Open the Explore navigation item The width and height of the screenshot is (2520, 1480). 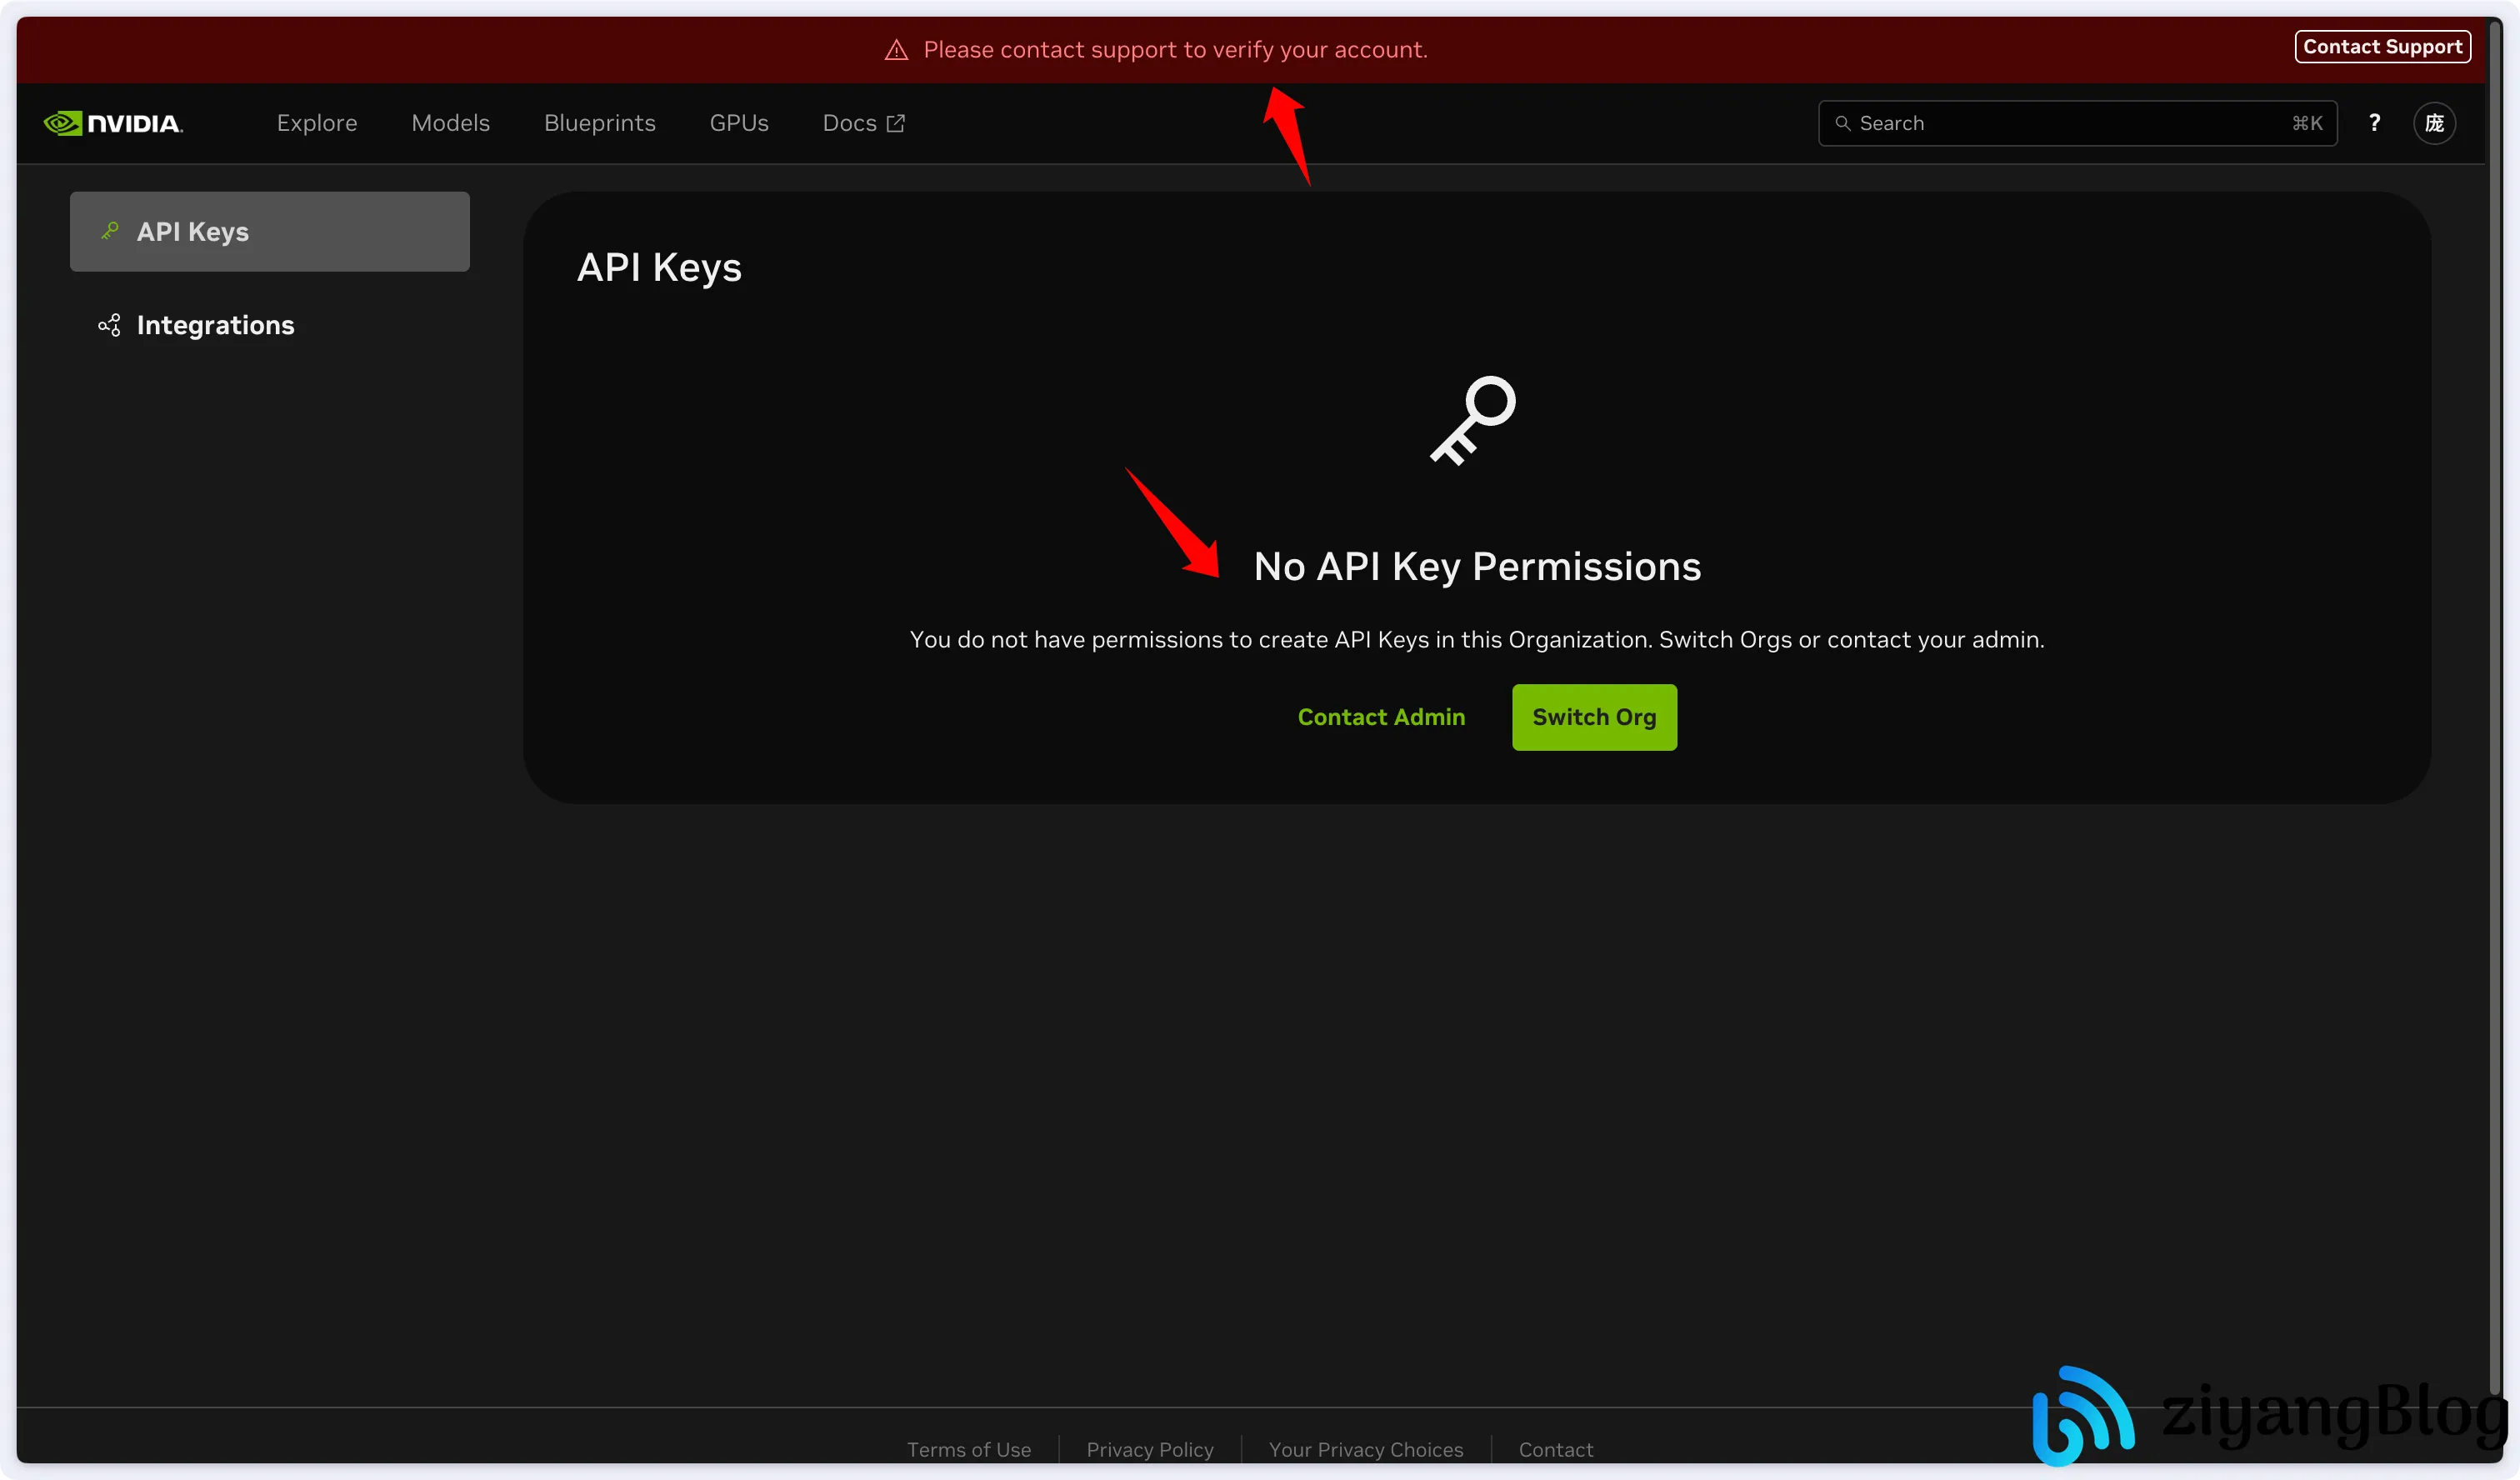pyautogui.click(x=317, y=122)
